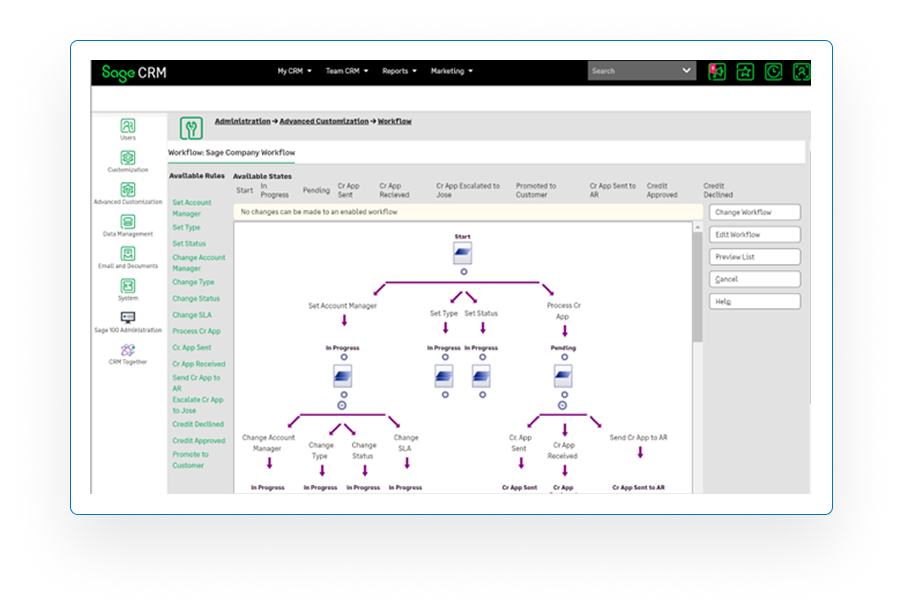Click the Preview List button
This screenshot has height=615, width=903.
tap(754, 257)
